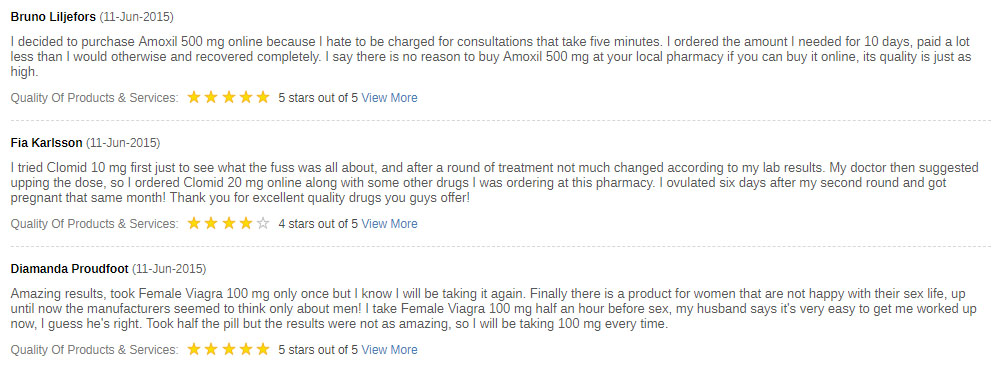This screenshot has width=1000, height=366.
Task: Click the Quality Of Products label in Bruno's review
Action: coord(94,98)
